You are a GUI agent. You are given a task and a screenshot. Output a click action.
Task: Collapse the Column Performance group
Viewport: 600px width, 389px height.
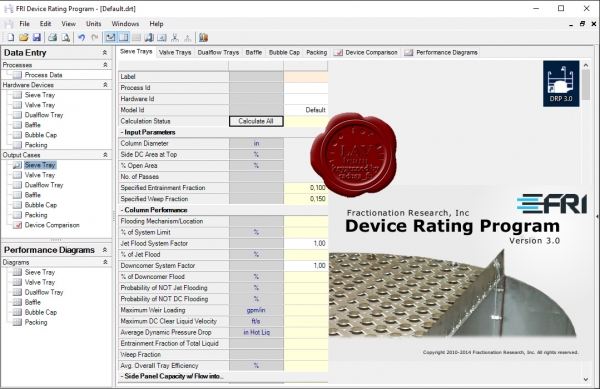(122, 210)
